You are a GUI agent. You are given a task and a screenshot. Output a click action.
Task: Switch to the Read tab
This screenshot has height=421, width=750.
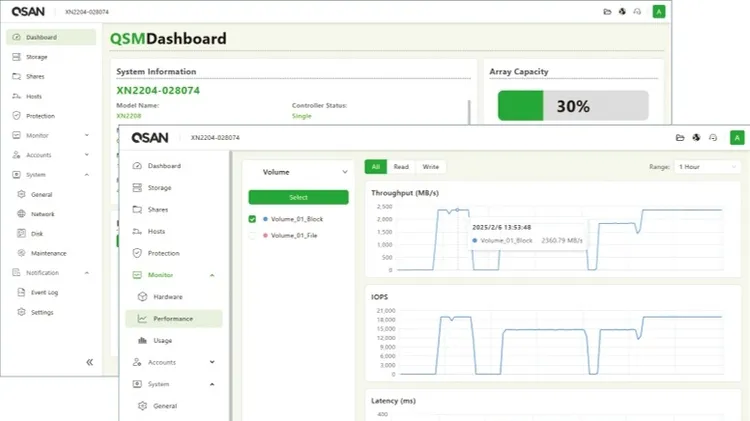tap(401, 166)
